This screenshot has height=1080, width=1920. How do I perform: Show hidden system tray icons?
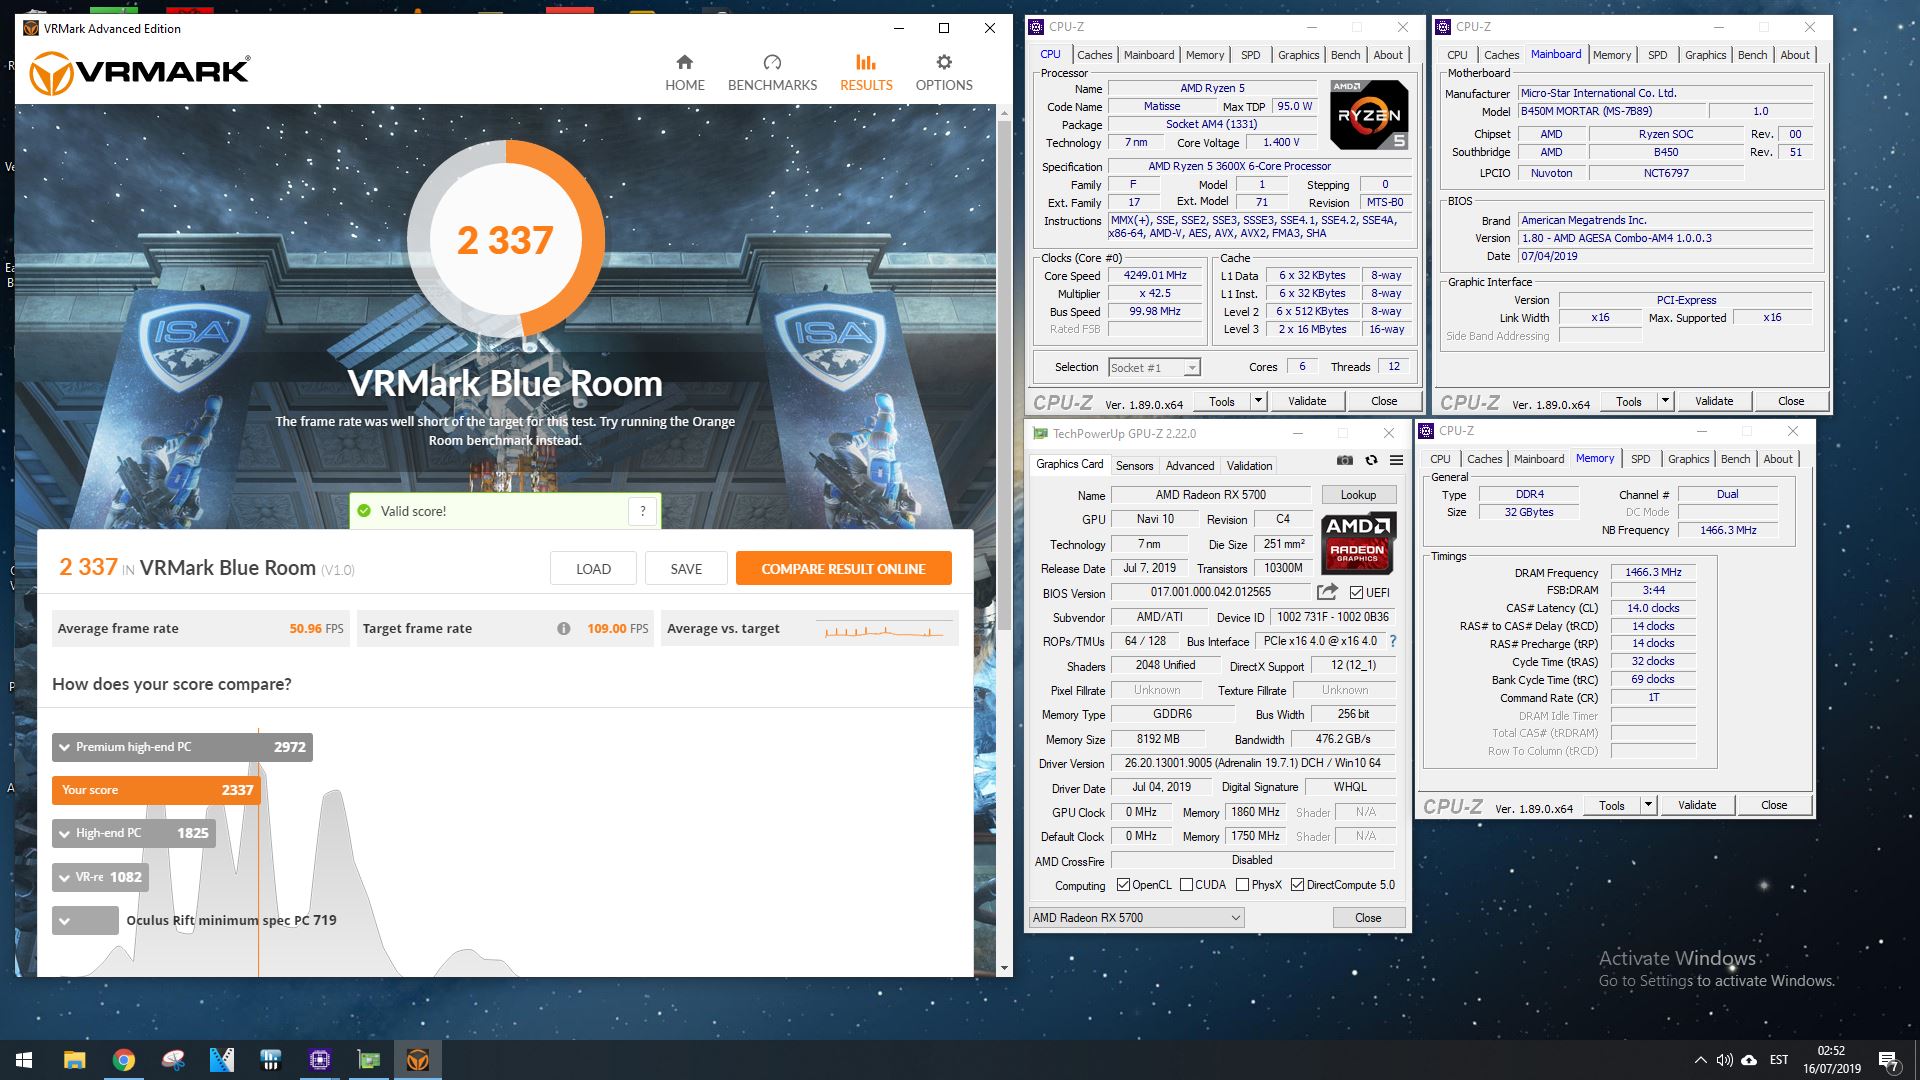pyautogui.click(x=1700, y=1060)
